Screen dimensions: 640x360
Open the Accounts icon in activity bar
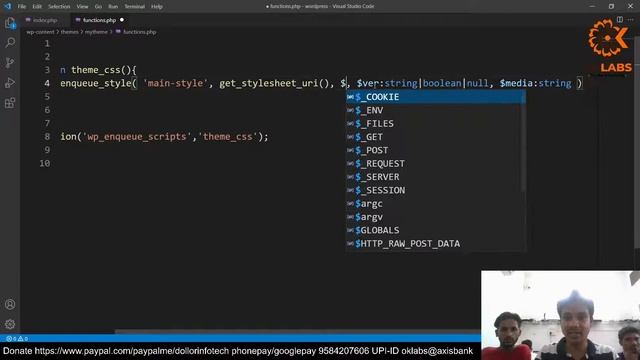click(10, 304)
